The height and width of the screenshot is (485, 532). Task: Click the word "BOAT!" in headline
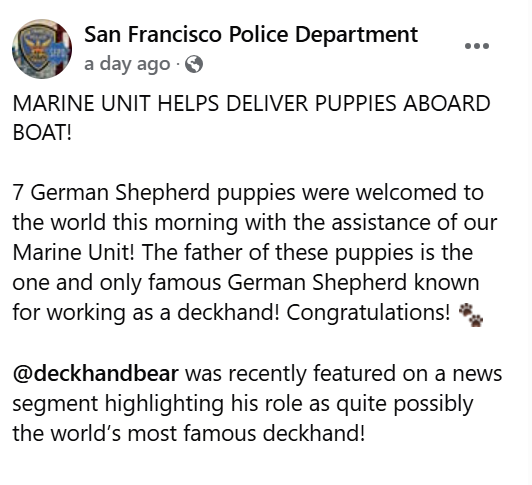42,132
